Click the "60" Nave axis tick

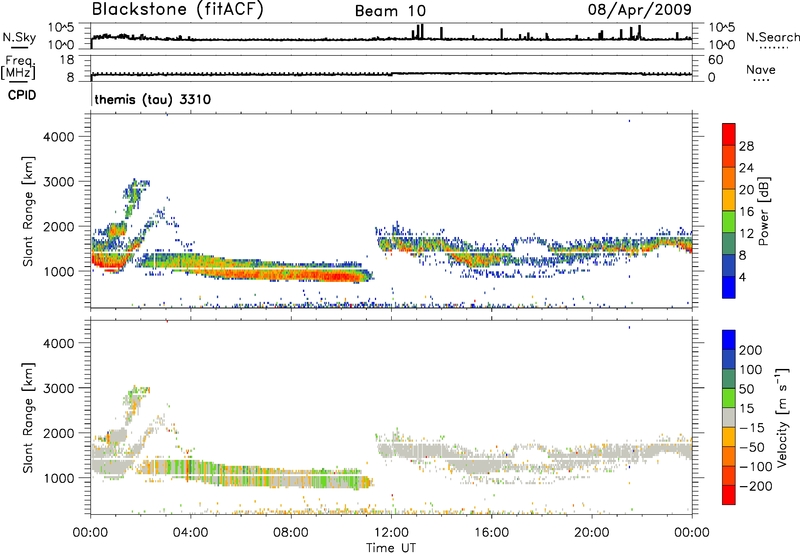[716, 60]
